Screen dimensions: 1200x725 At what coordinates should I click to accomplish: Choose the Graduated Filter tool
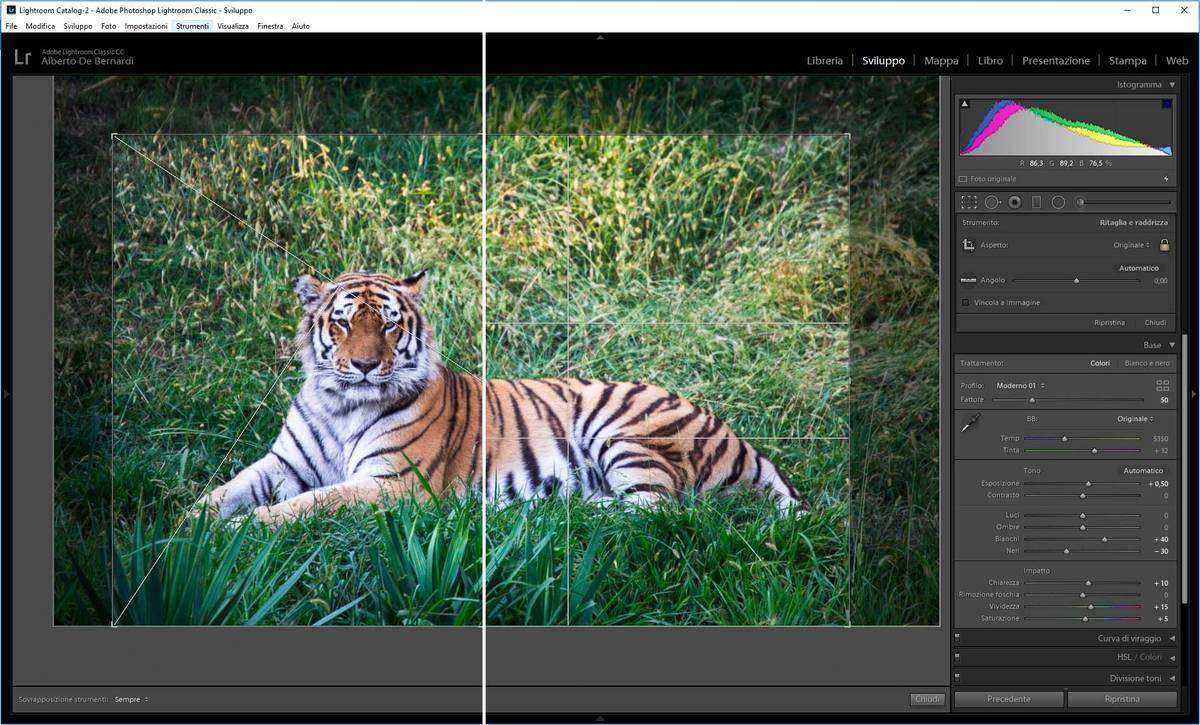click(1036, 202)
